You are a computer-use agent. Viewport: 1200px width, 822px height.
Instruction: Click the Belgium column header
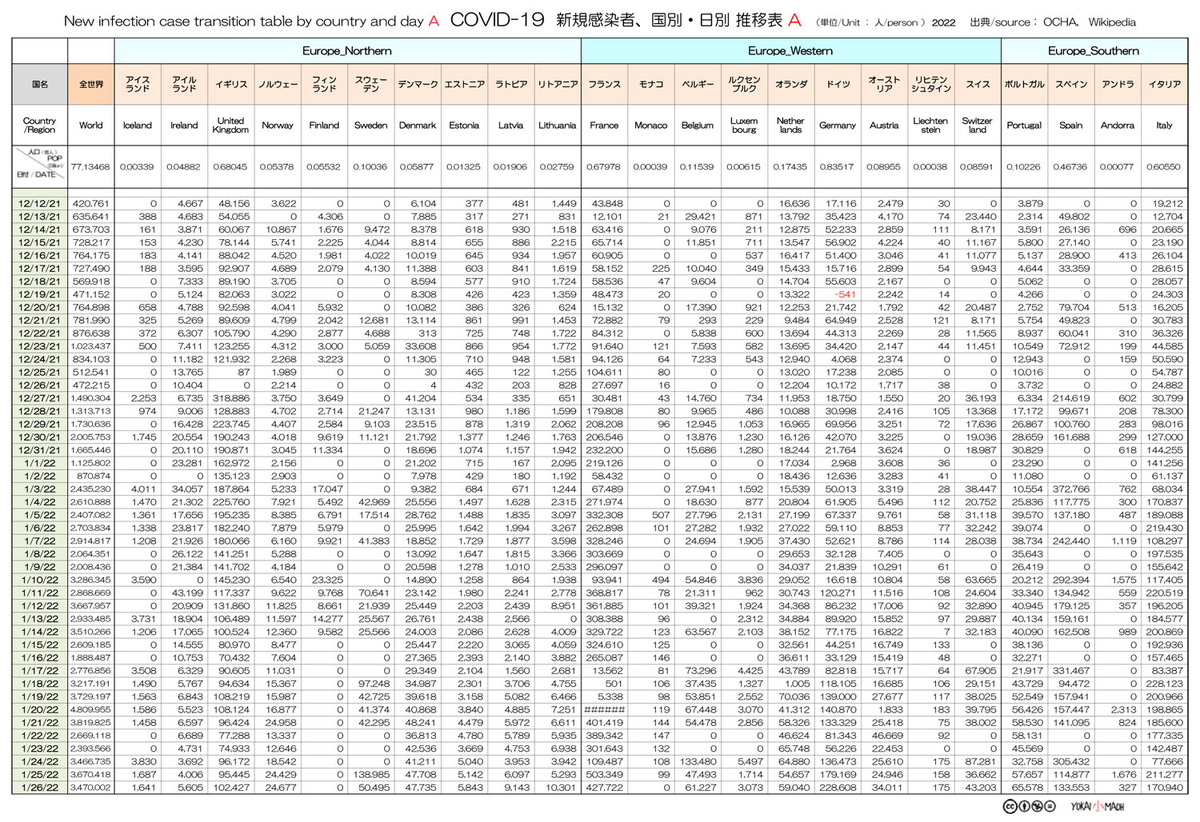tap(697, 126)
